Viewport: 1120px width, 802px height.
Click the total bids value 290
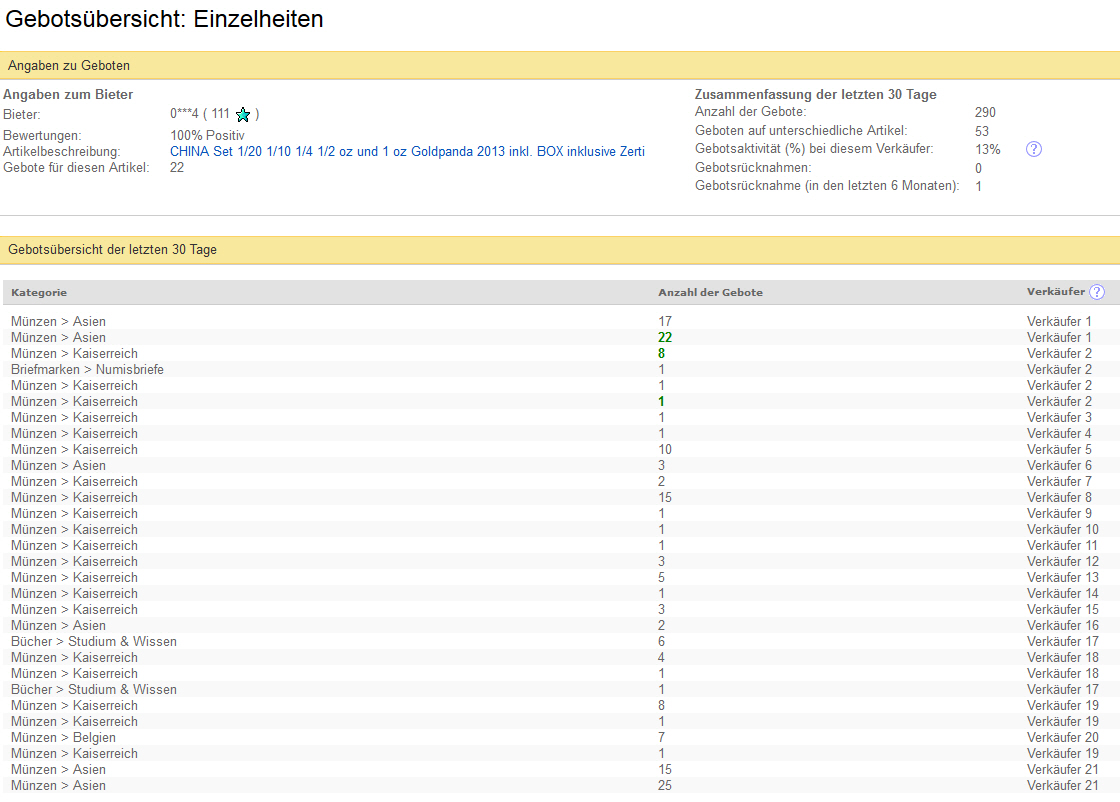click(x=985, y=112)
